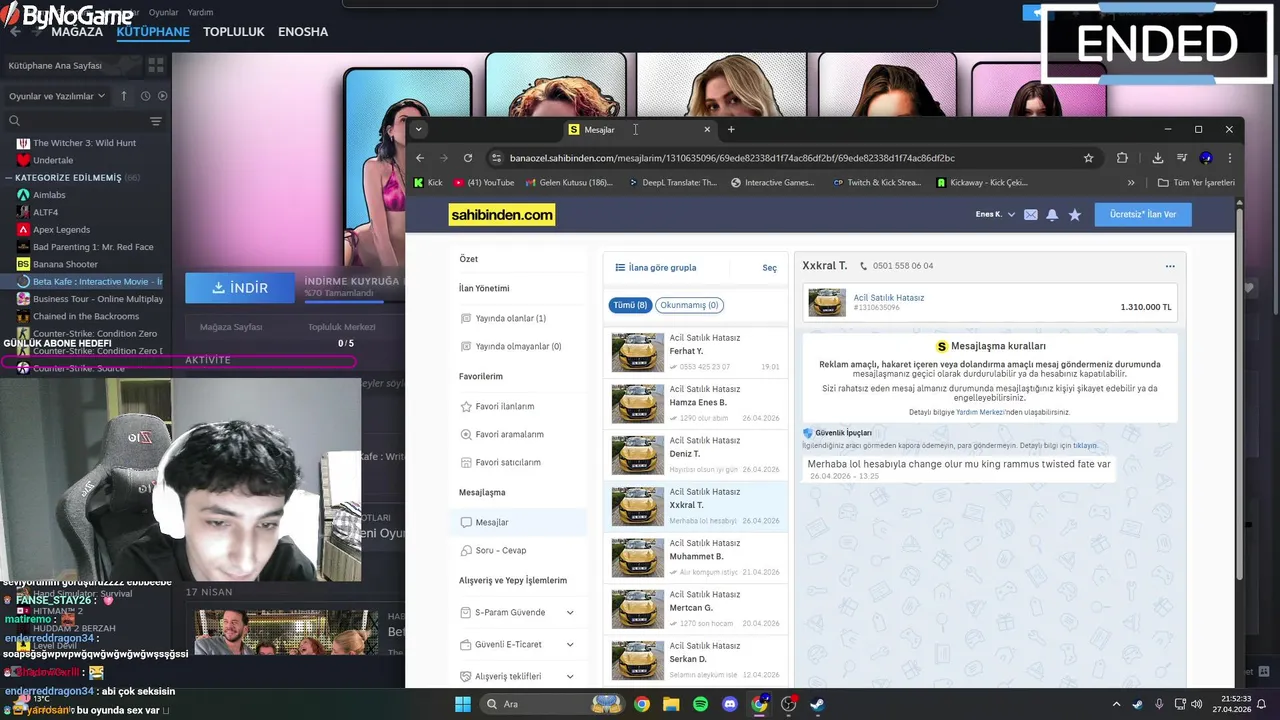The height and width of the screenshot is (720, 1280).
Task: Reload the sahibinden page in Chrome
Action: 467,158
